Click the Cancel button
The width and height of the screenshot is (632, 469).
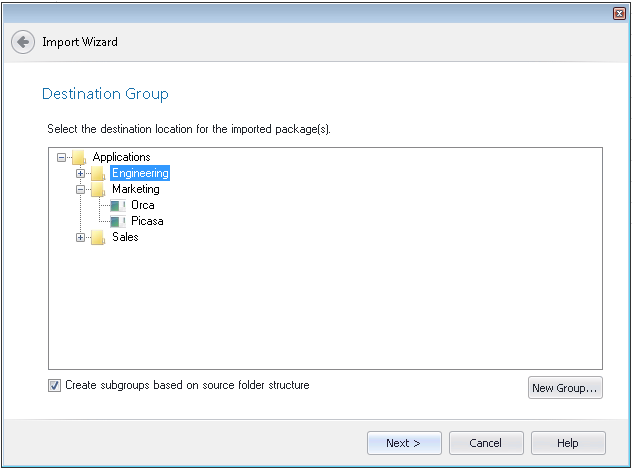(486, 443)
